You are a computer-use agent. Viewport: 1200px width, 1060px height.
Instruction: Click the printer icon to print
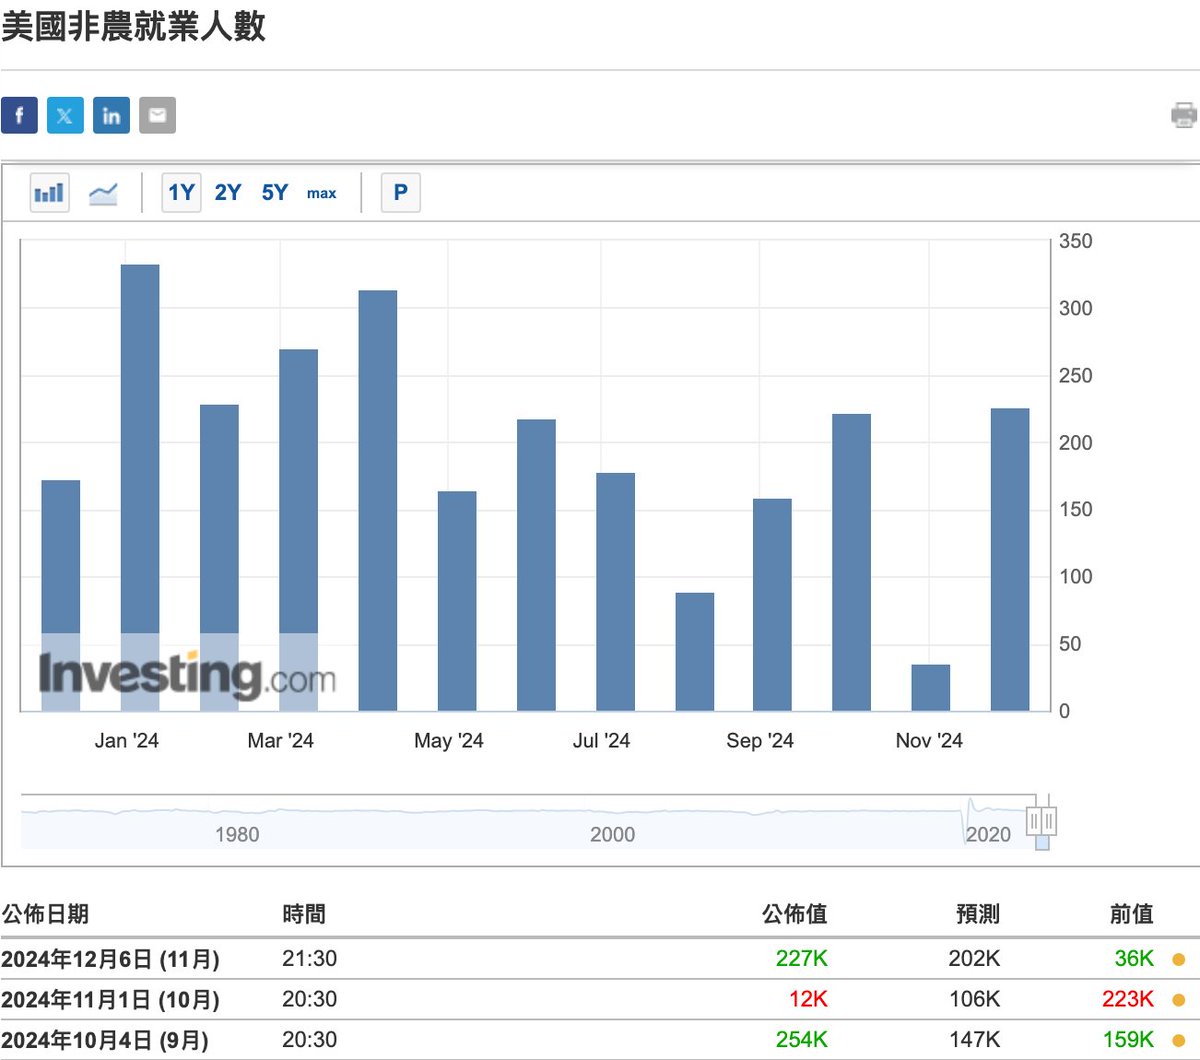pos(1183,115)
